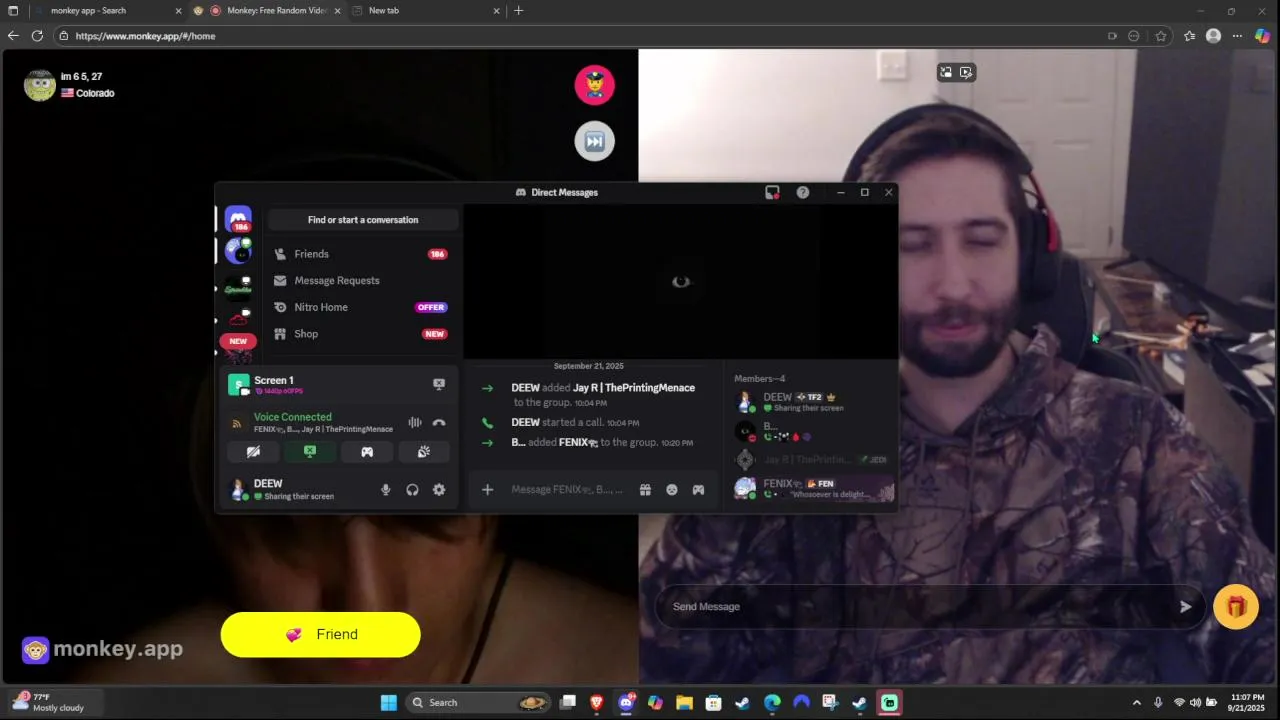This screenshot has height=720, width=1280.
Task: Click the police report button on Monkey
Action: [594, 85]
